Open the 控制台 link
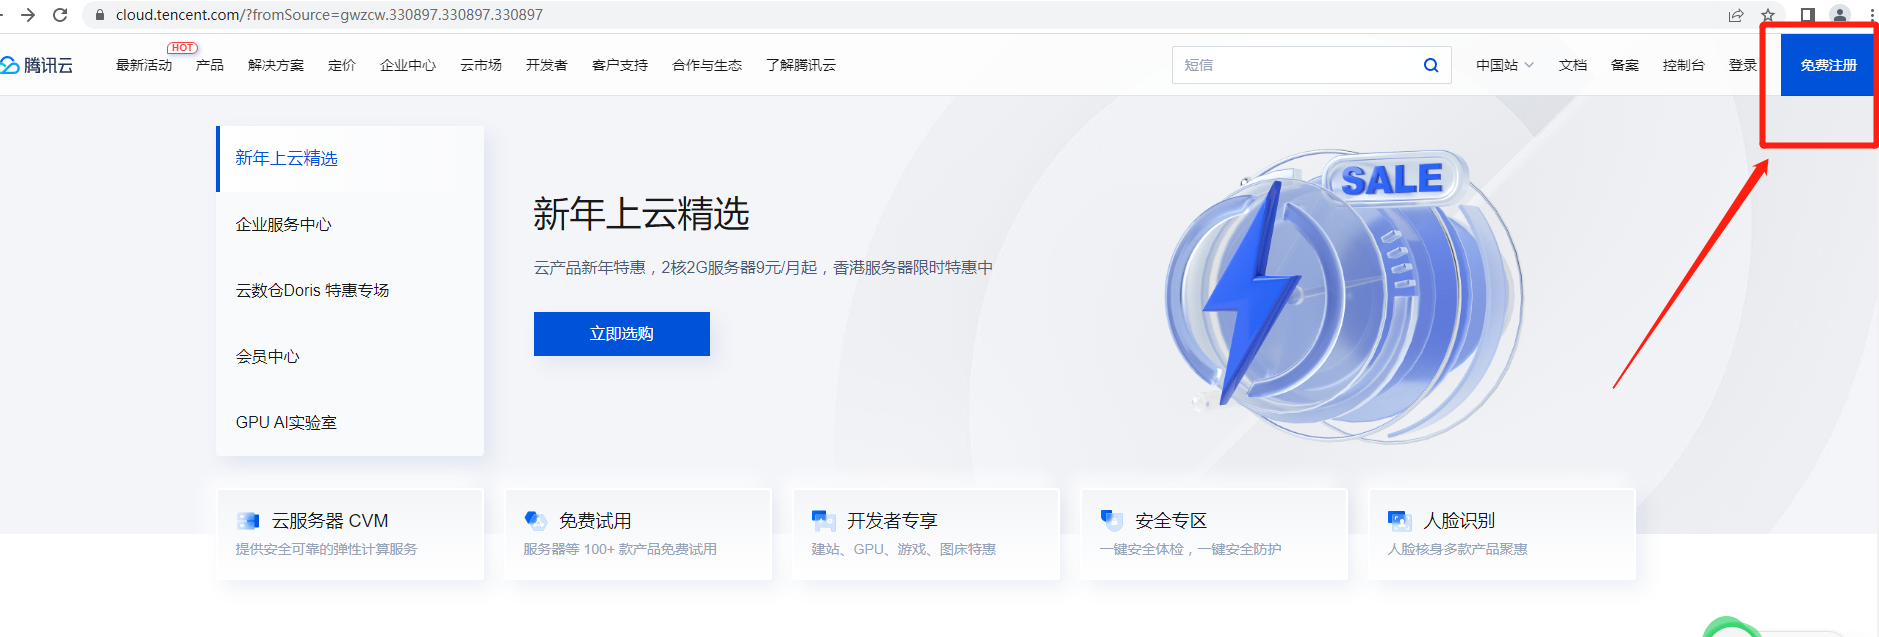 pyautogui.click(x=1684, y=65)
